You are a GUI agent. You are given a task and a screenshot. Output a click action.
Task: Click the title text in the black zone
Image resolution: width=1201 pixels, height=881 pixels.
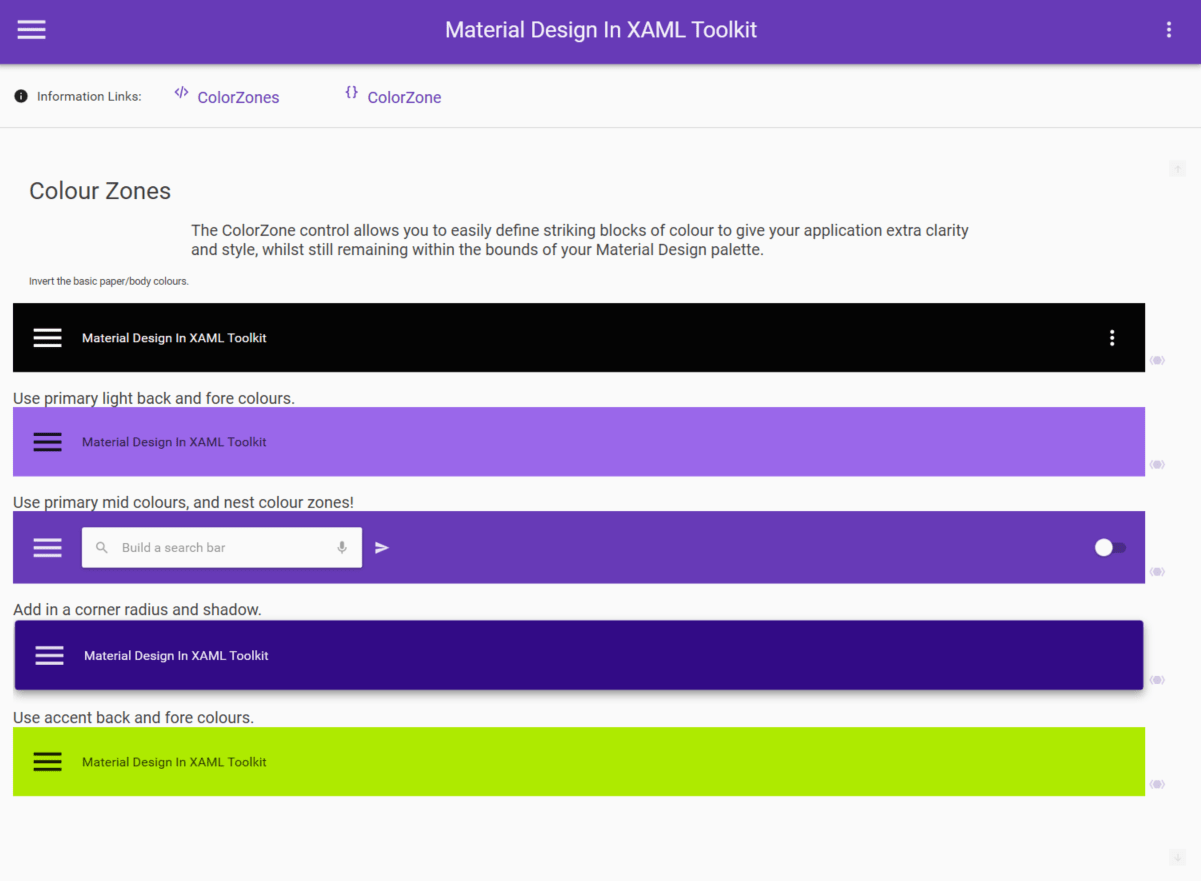pyautogui.click(x=174, y=338)
